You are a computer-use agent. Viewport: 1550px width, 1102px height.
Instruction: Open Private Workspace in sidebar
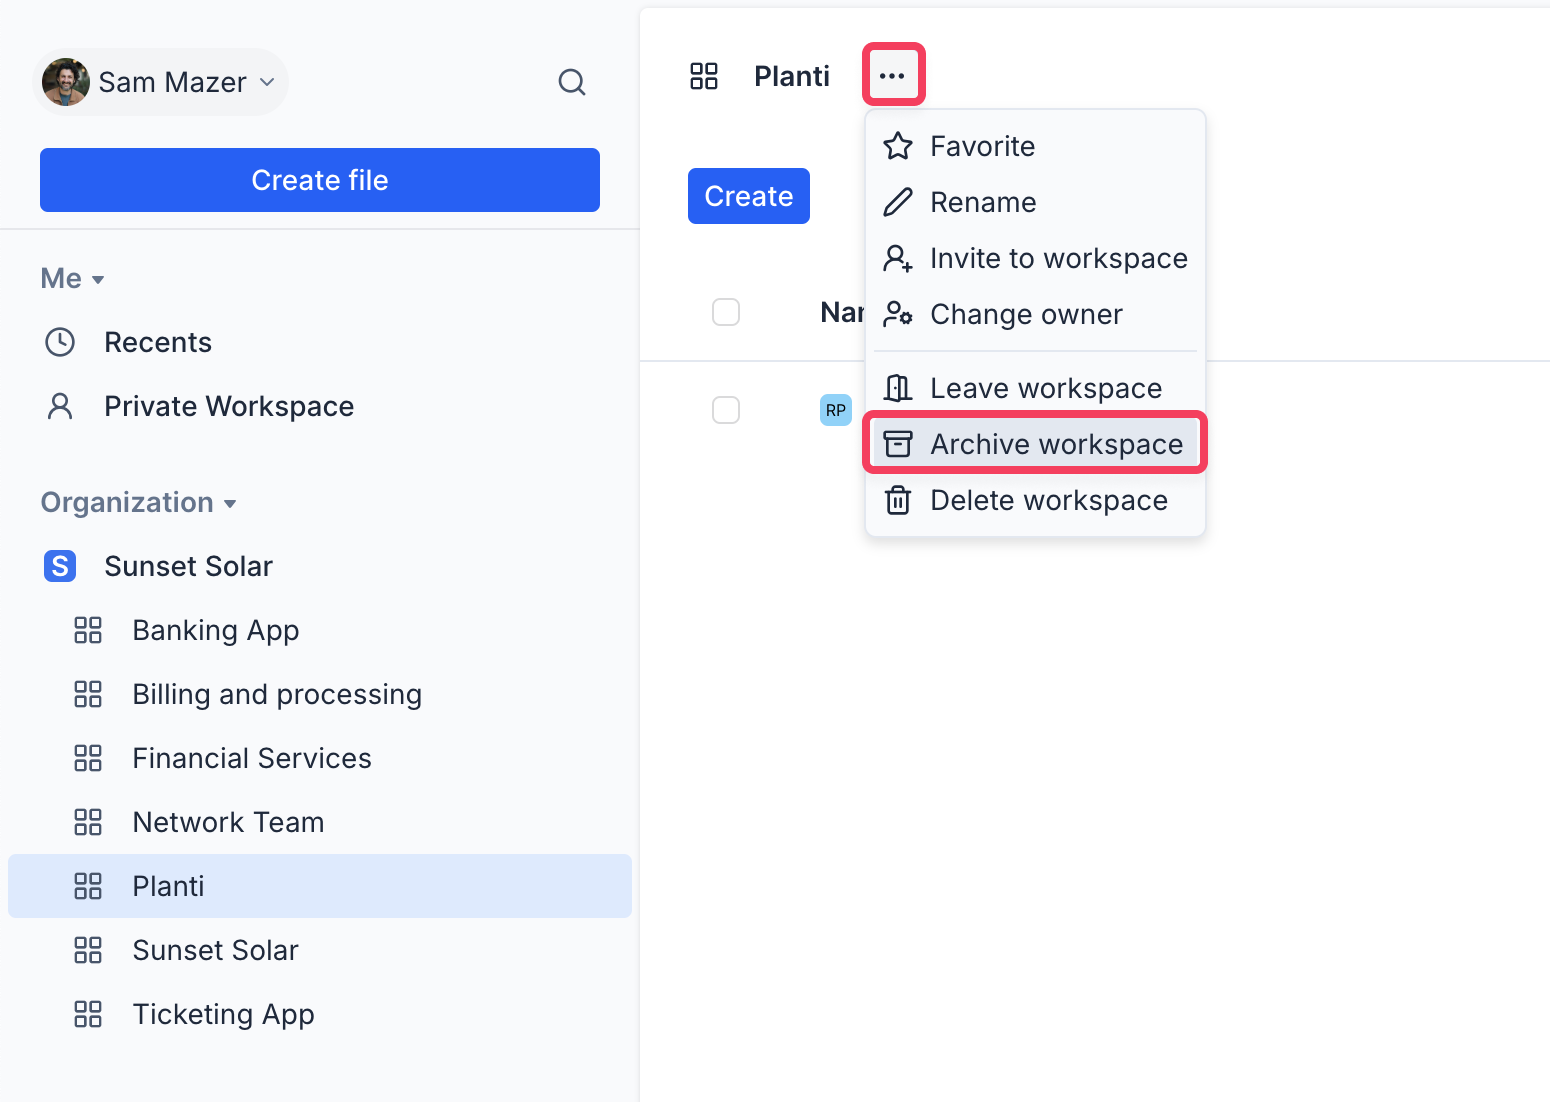228,406
